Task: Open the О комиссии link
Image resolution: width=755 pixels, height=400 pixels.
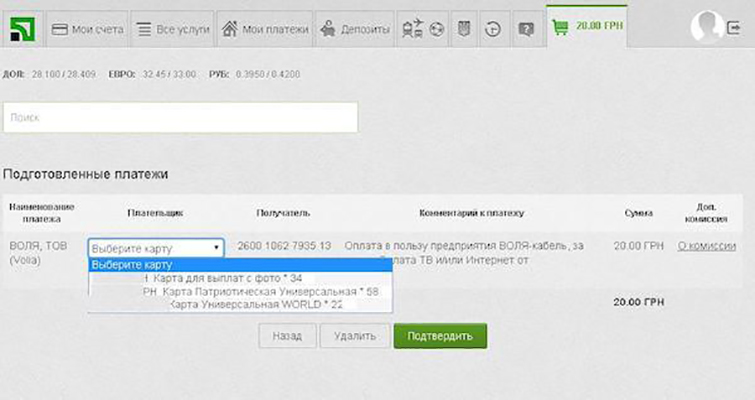Action: pyautogui.click(x=707, y=246)
